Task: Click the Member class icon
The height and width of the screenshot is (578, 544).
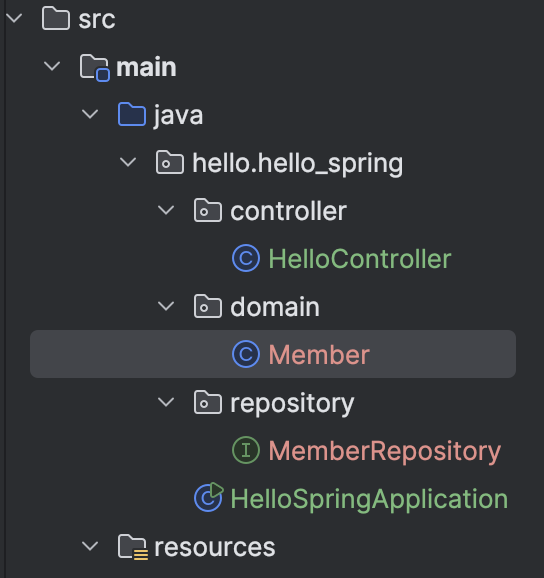Action: coord(246,354)
